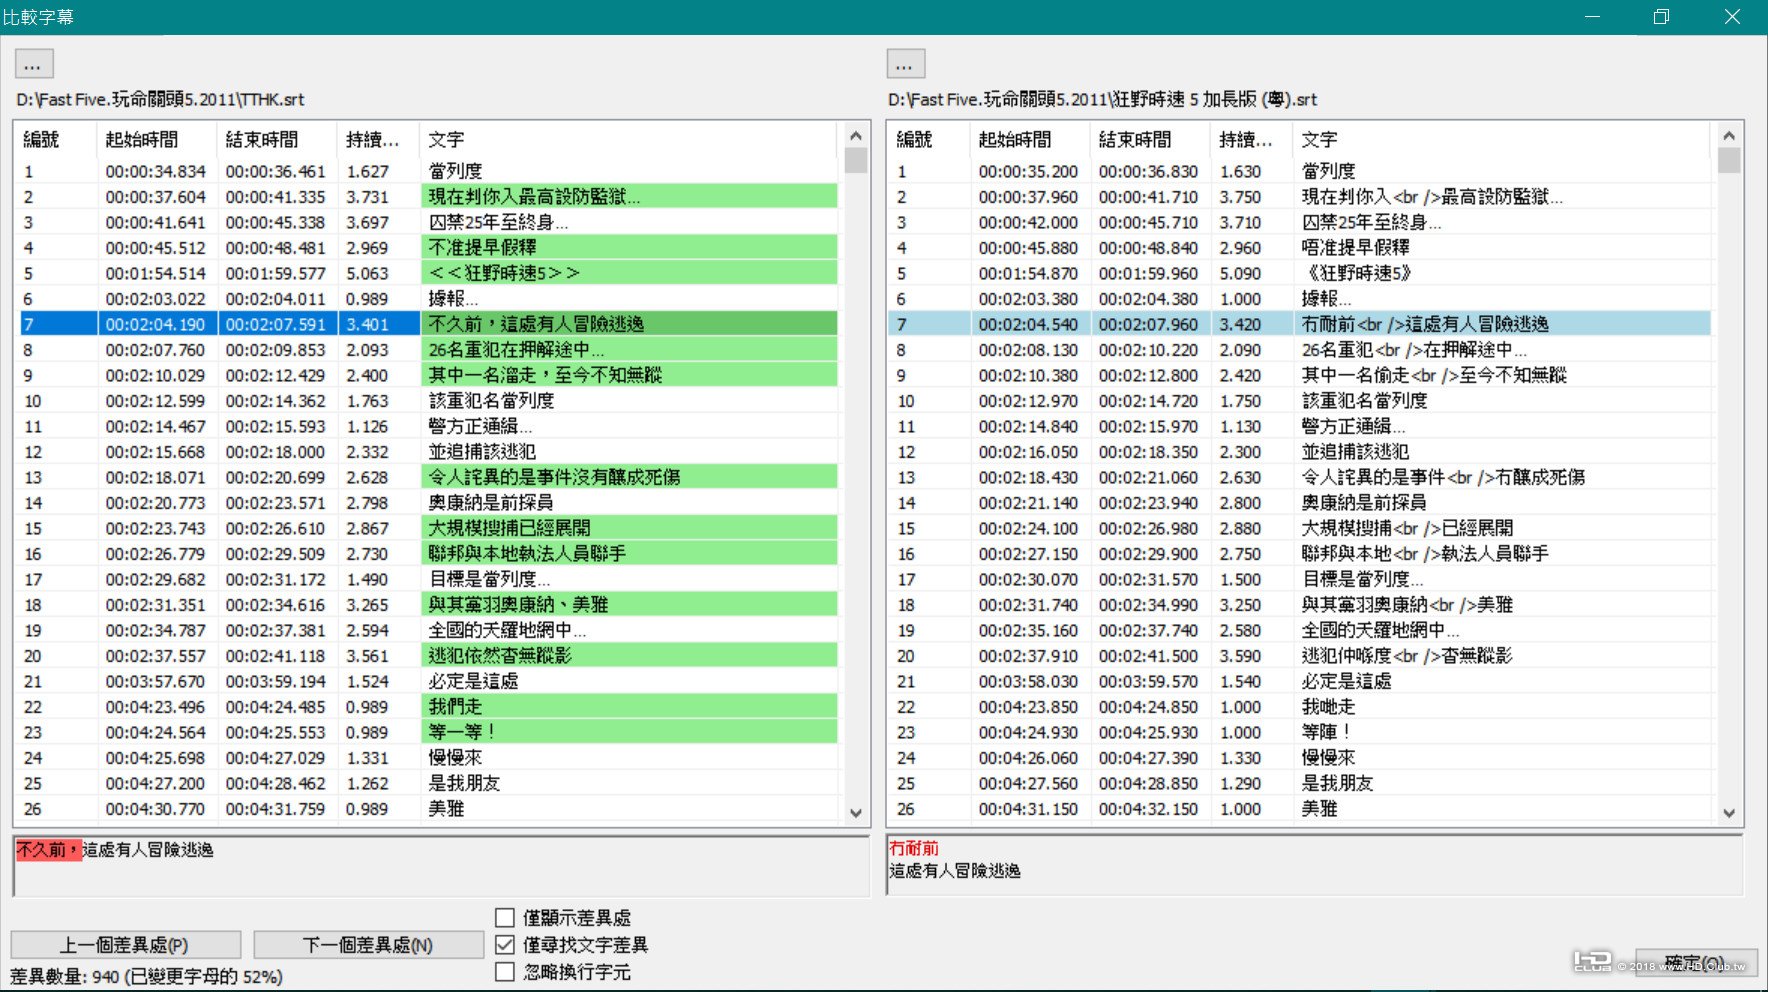The height and width of the screenshot is (992, 1768).
Task: Click the file path ending 狂野時速 5 加長版 (粵).srt
Action: (x=1102, y=99)
